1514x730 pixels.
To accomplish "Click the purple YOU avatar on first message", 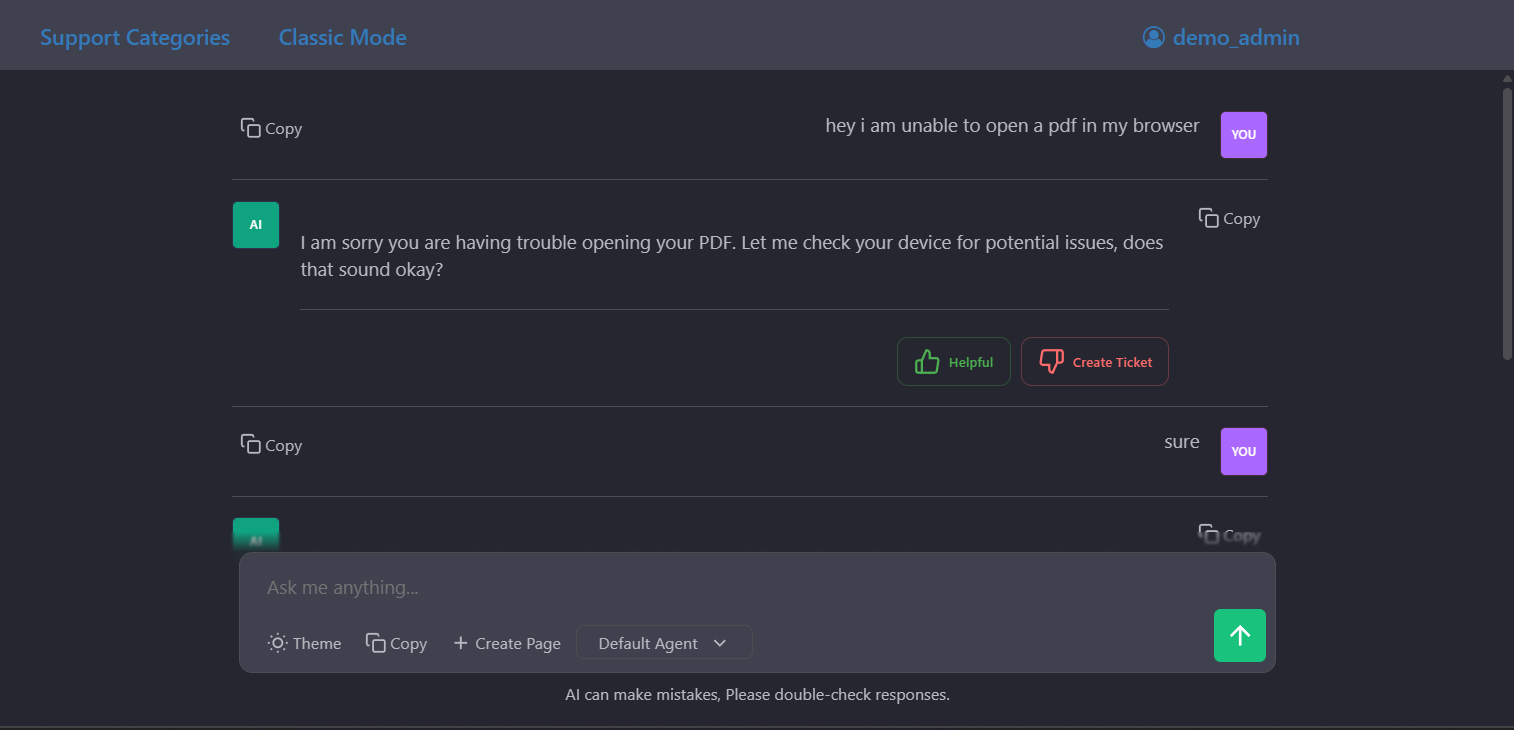I will pyautogui.click(x=1243, y=135).
